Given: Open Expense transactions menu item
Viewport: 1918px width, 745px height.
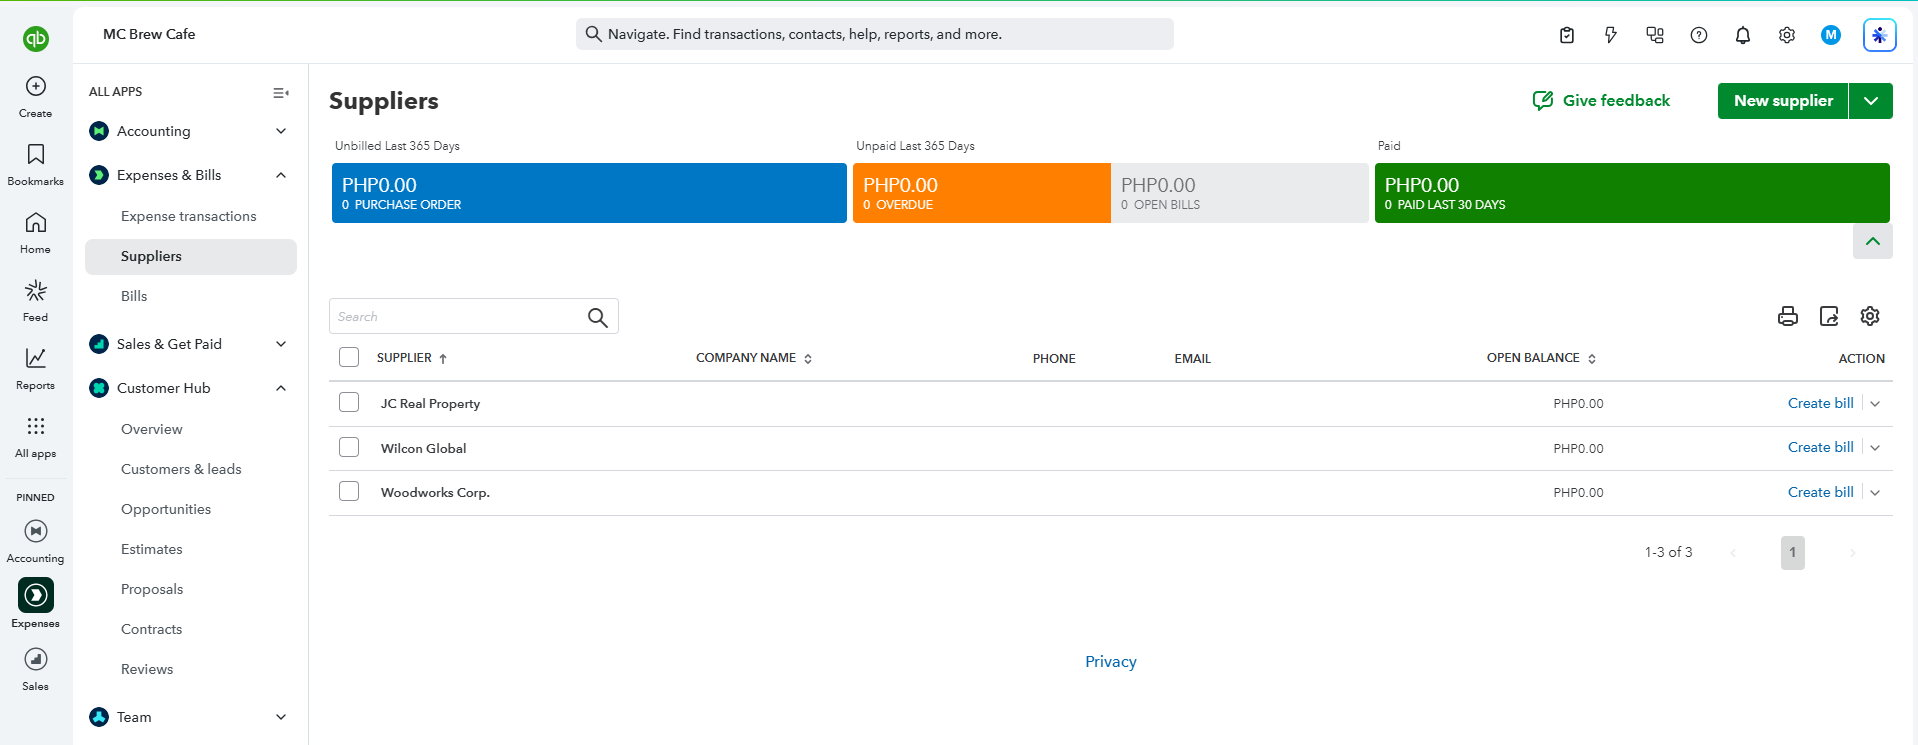Looking at the screenshot, I should (x=189, y=216).
